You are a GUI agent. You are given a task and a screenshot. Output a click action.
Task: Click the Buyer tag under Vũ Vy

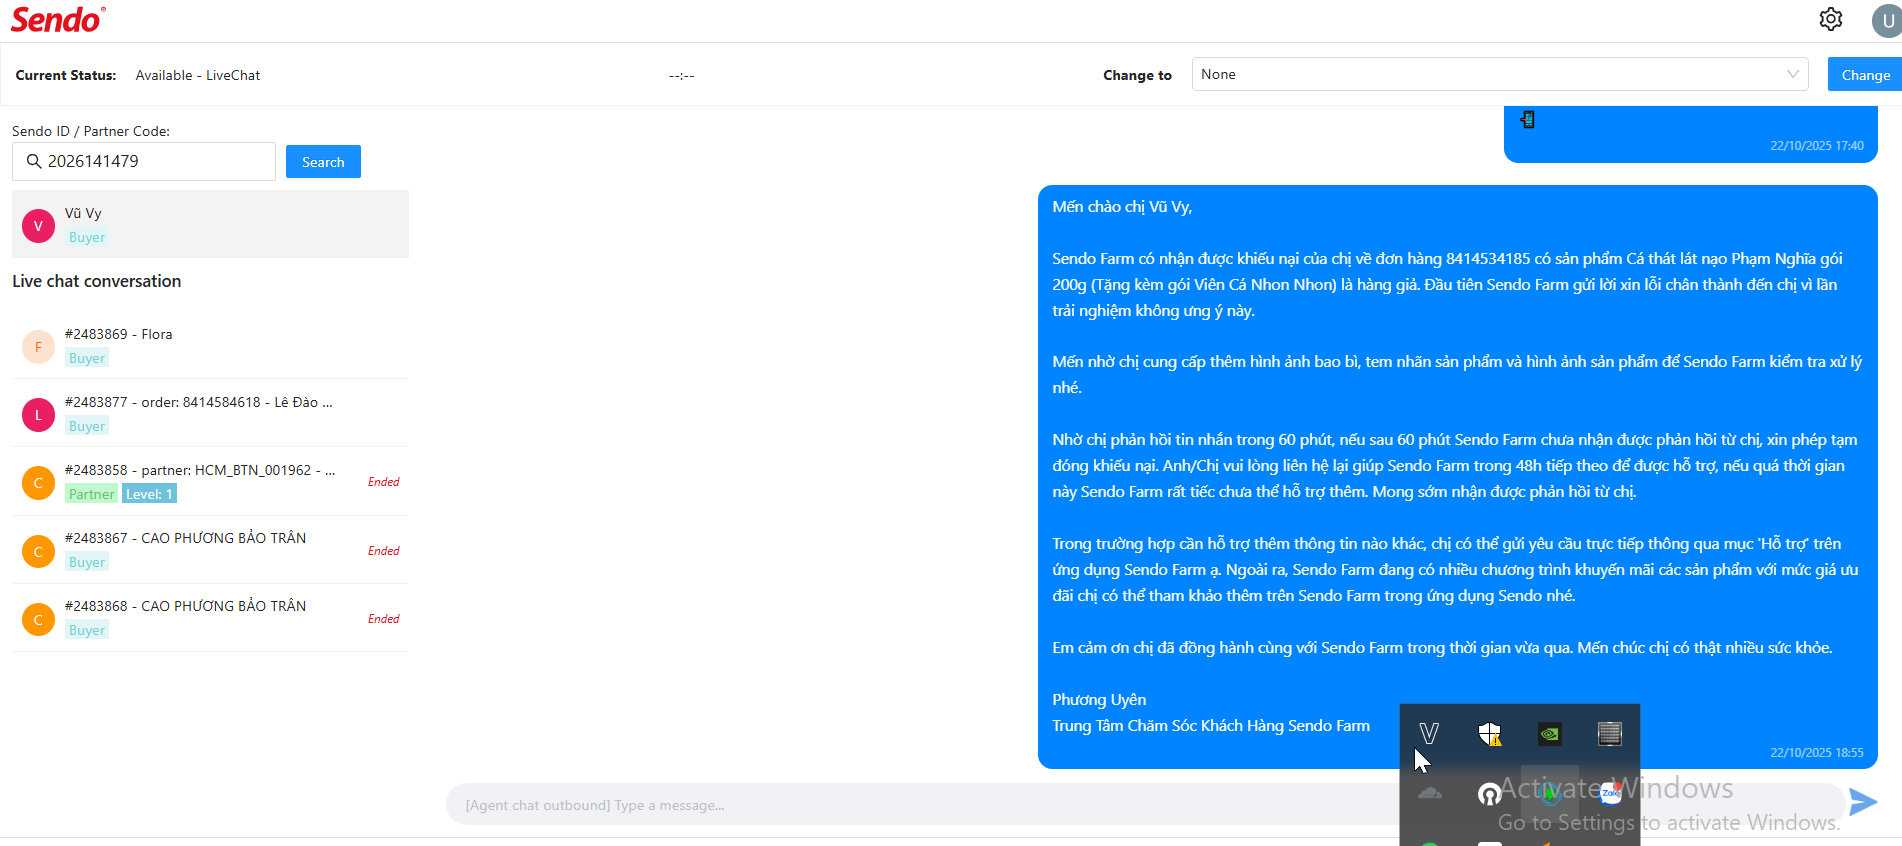tap(87, 237)
